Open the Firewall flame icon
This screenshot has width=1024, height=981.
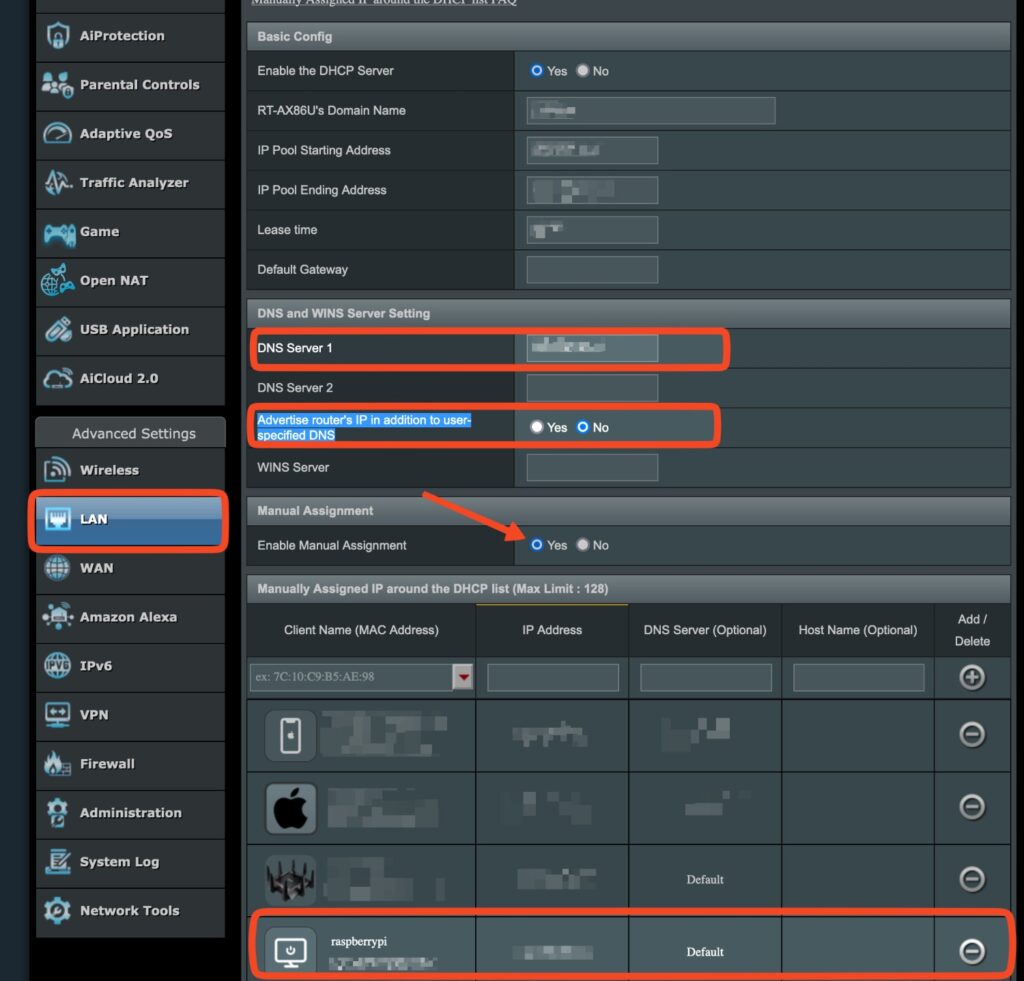pyautogui.click(x=57, y=764)
